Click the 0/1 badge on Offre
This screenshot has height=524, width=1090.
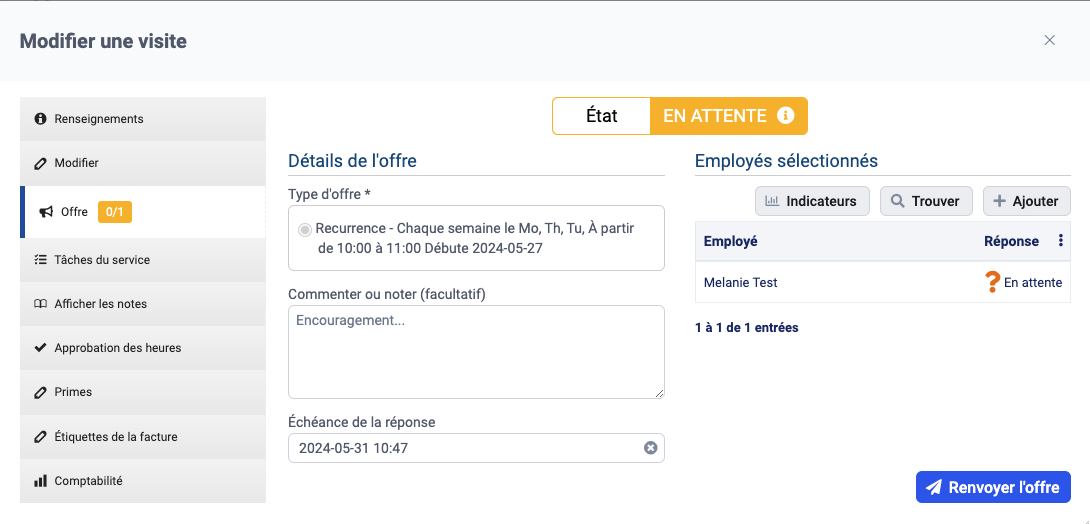(115, 212)
